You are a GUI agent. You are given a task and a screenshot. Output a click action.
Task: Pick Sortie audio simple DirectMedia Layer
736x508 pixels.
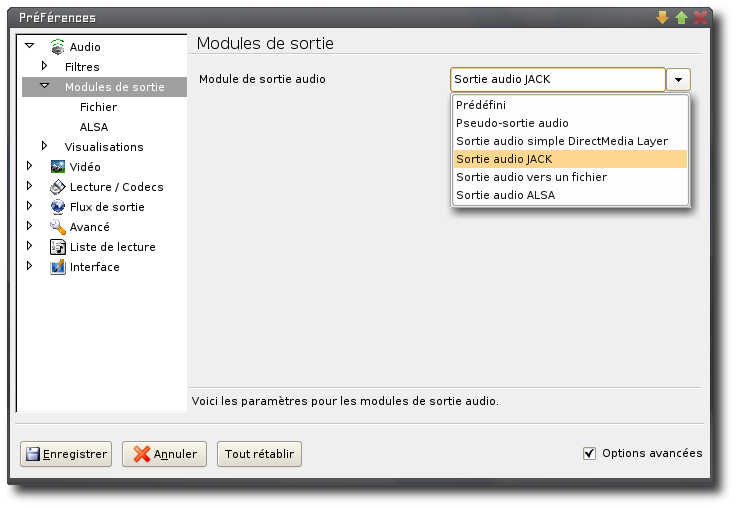pyautogui.click(x=570, y=141)
